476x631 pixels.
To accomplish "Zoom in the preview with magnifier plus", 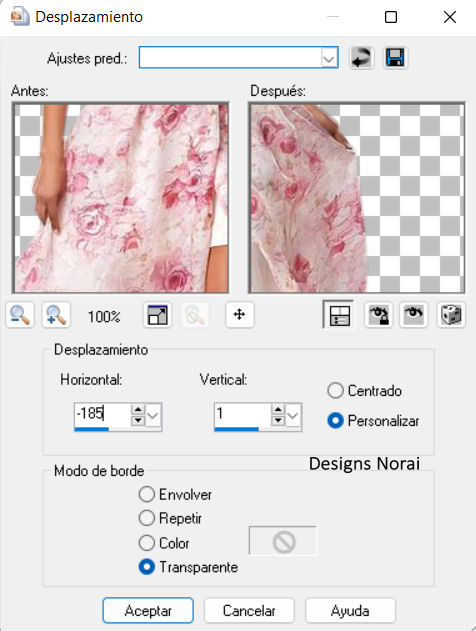I will [56, 315].
